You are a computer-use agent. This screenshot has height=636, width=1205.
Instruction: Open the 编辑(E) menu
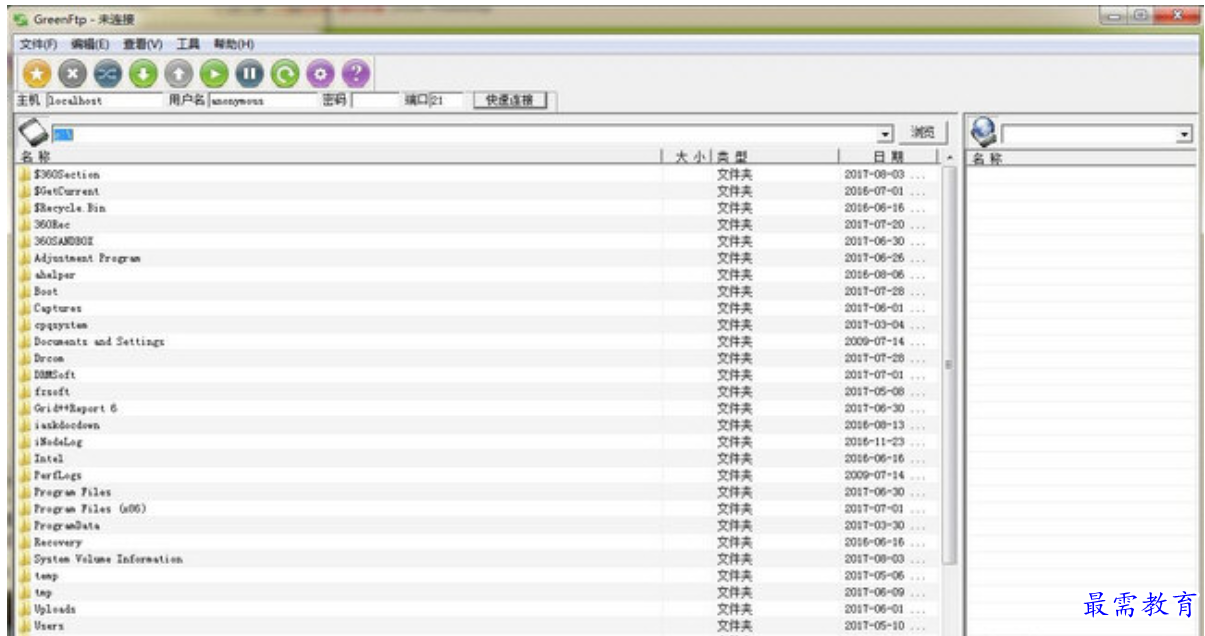coord(89,44)
